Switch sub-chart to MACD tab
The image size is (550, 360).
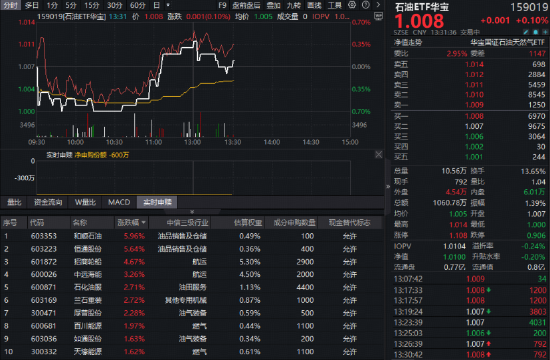click(119, 202)
